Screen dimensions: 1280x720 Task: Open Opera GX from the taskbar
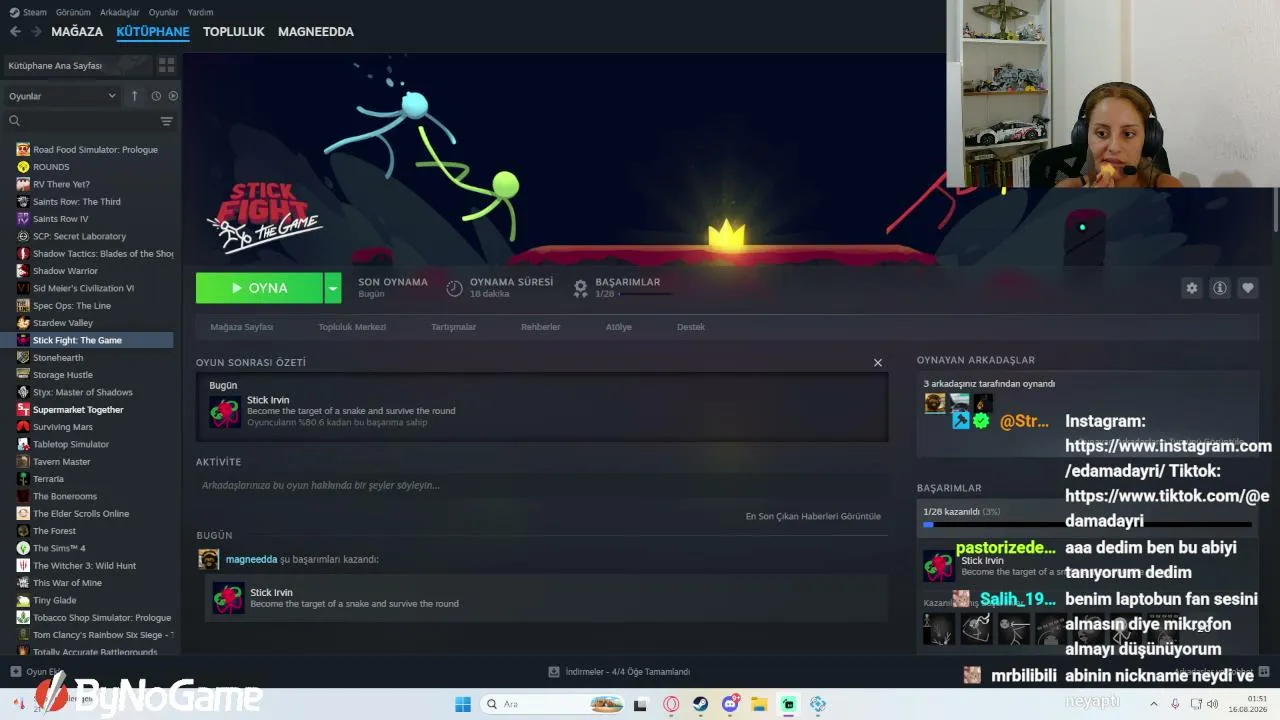pyautogui.click(x=671, y=704)
